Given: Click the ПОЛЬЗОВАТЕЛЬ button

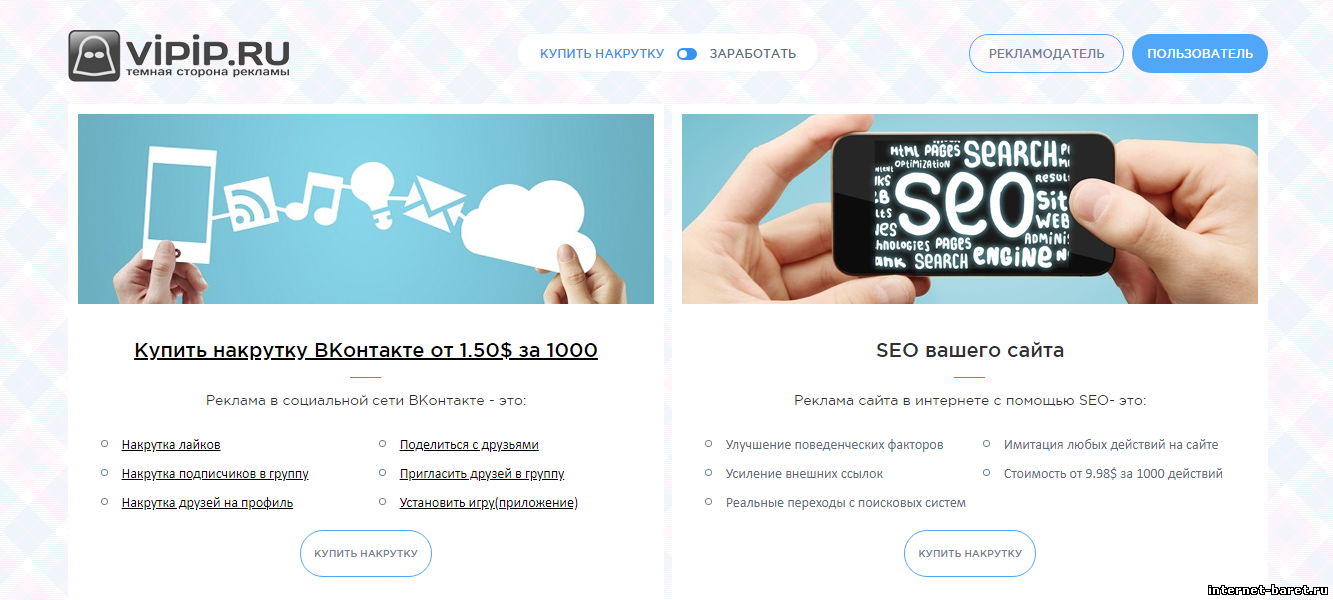Looking at the screenshot, I should tap(1200, 54).
